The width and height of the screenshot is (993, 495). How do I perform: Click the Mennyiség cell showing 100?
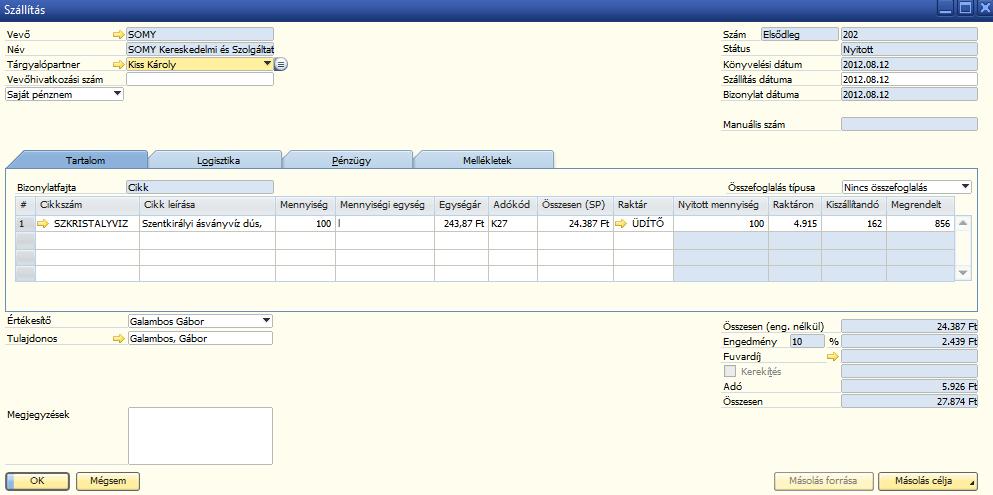pyautogui.click(x=305, y=223)
